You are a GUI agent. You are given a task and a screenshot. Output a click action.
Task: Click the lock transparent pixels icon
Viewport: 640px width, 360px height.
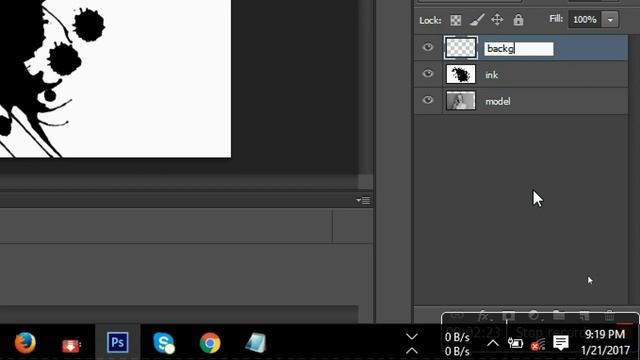coord(456,20)
